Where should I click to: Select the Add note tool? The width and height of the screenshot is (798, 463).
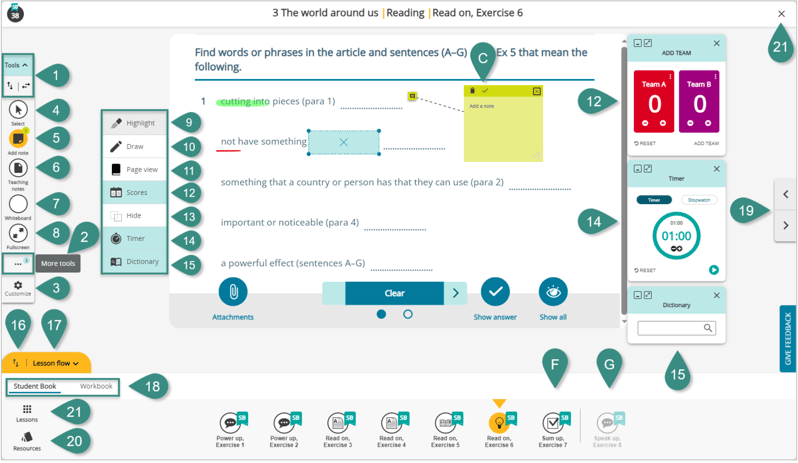click(x=18, y=139)
